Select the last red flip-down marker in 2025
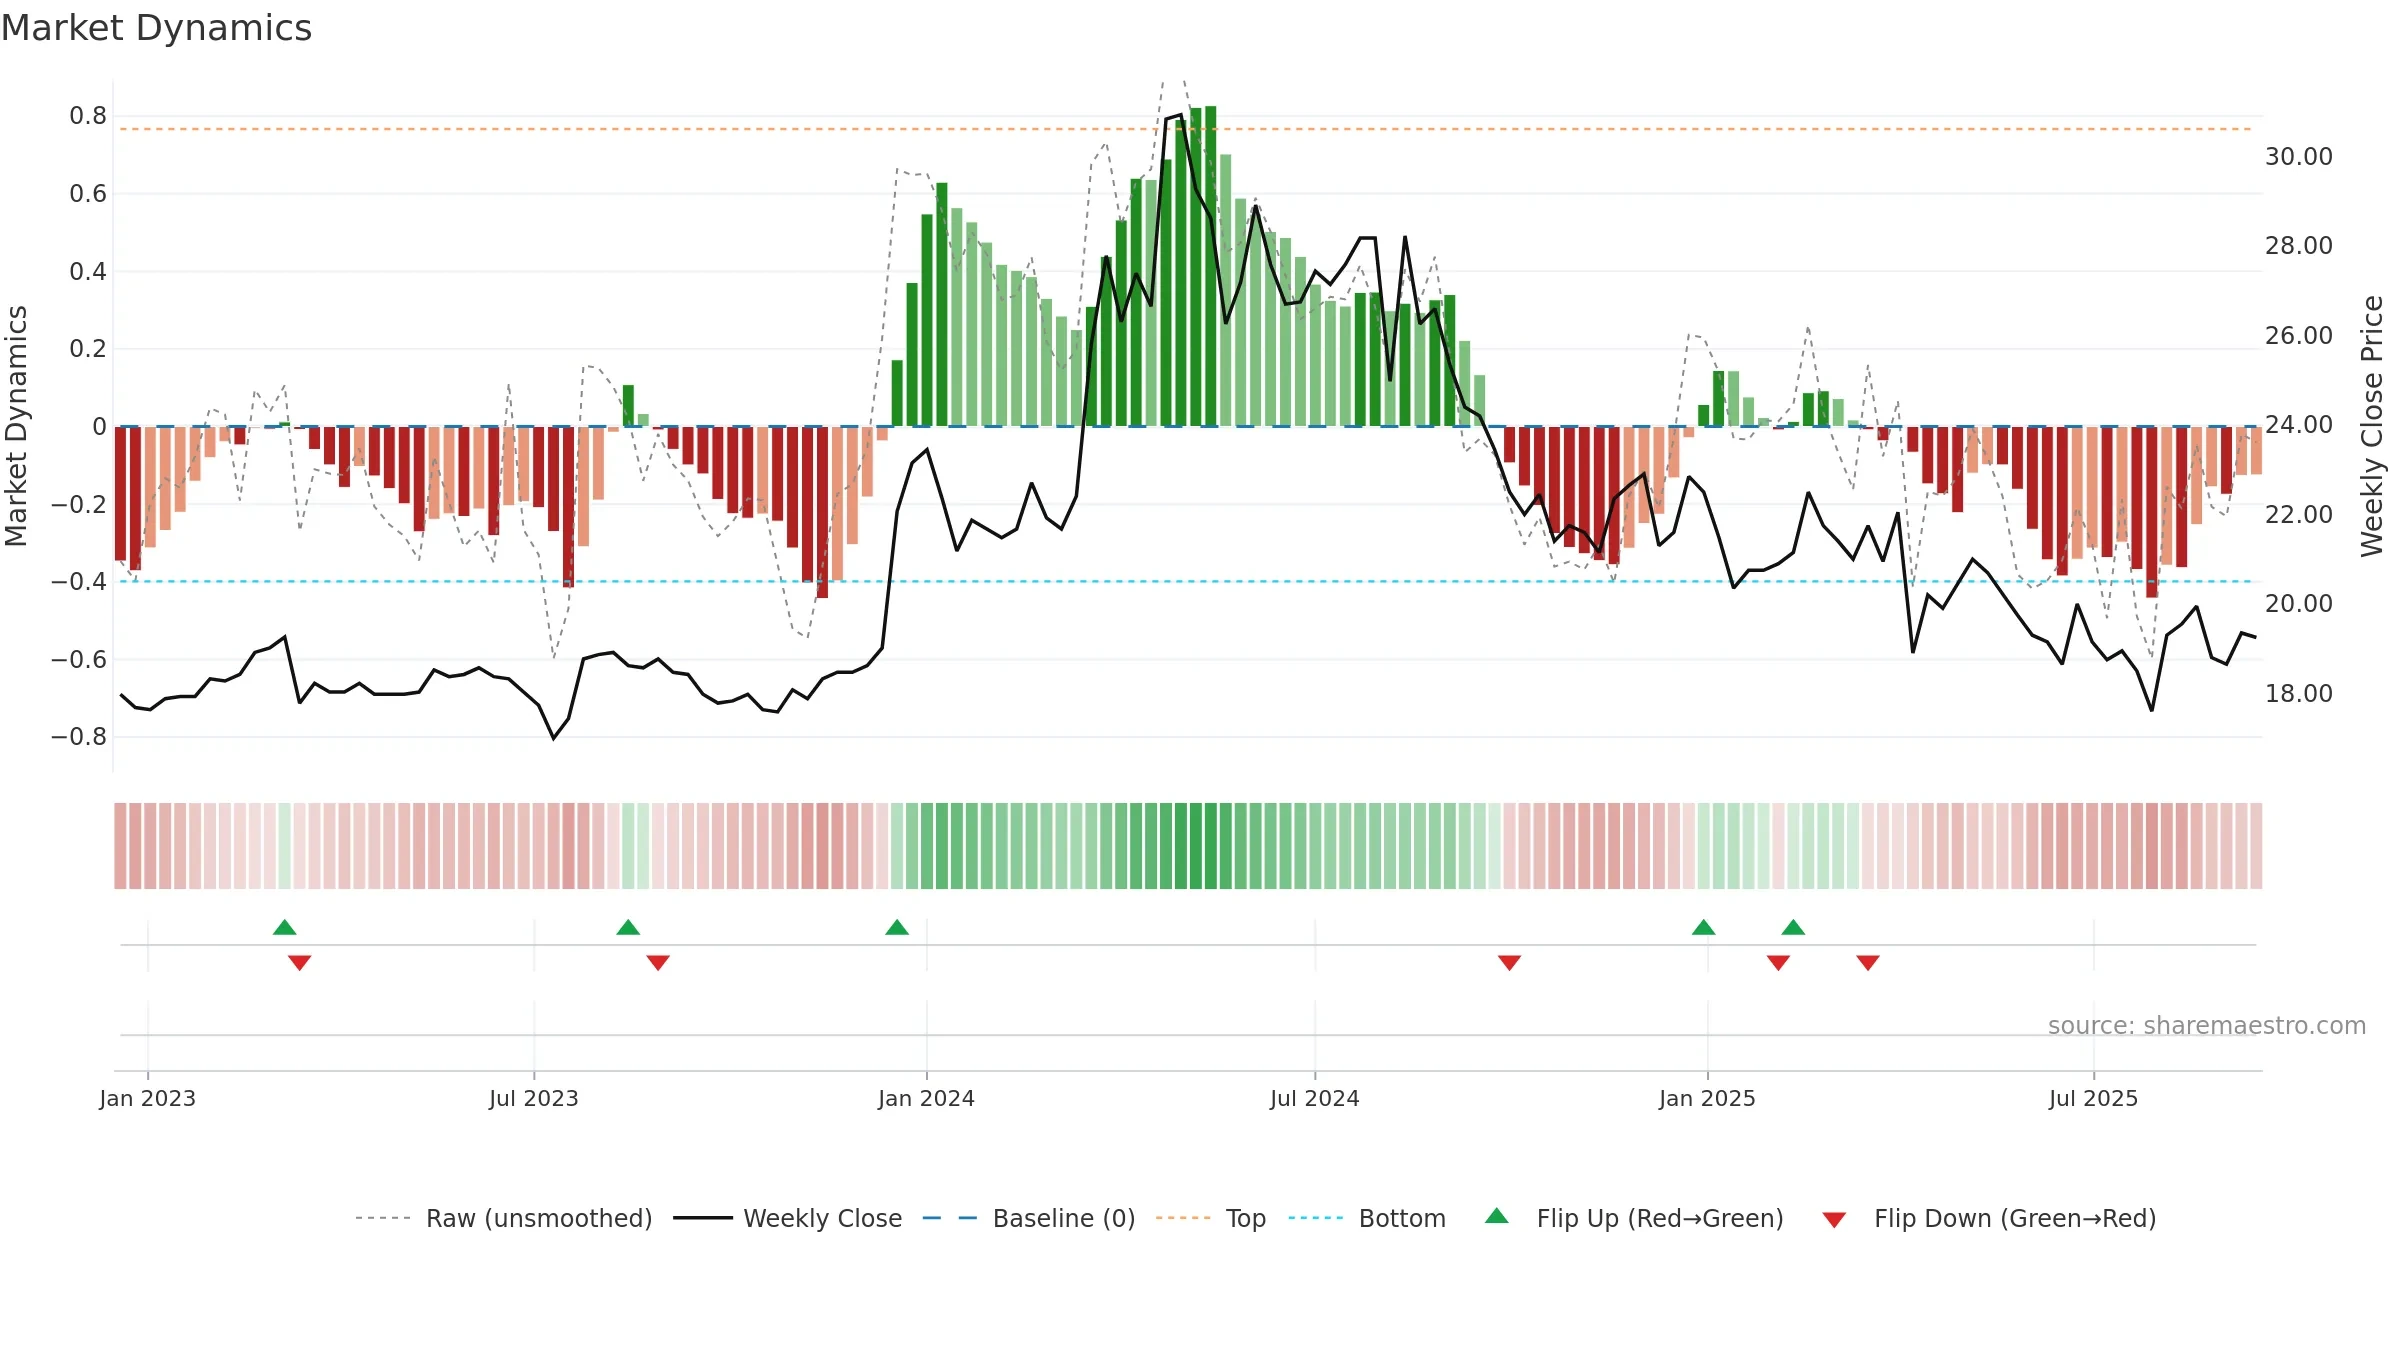The image size is (2400, 1350). click(1868, 963)
